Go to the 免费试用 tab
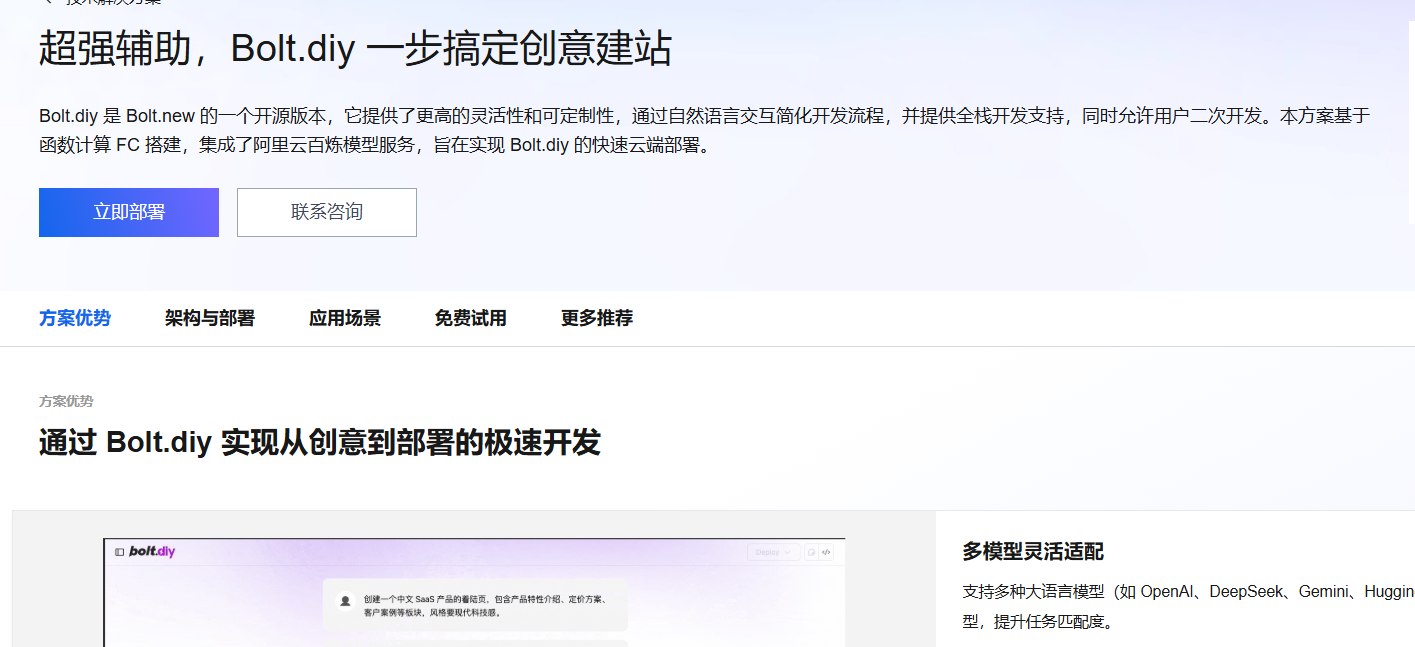This screenshot has height=647, width=1415. pyautogui.click(x=471, y=318)
